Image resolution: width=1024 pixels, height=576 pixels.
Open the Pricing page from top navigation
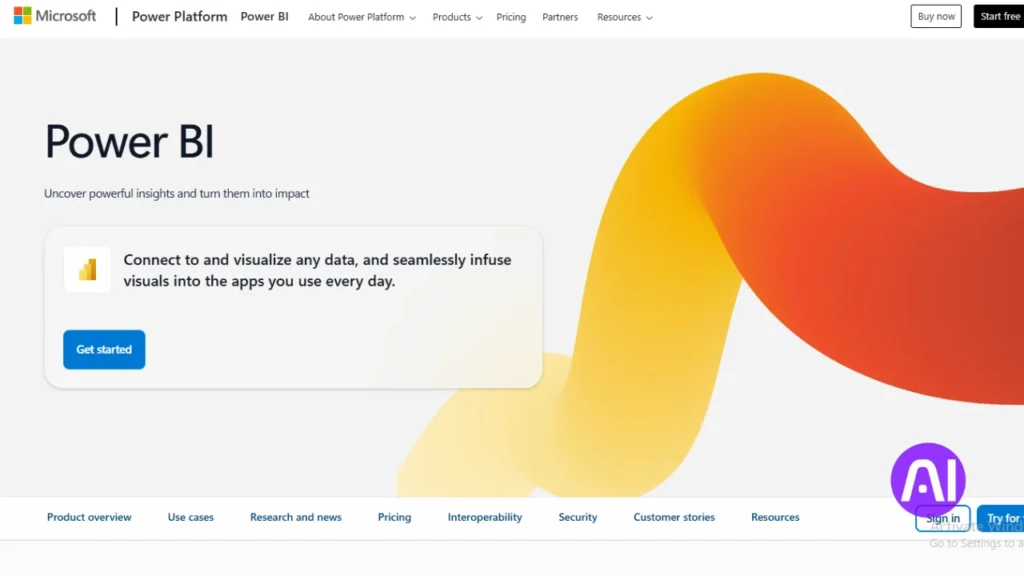coord(511,17)
